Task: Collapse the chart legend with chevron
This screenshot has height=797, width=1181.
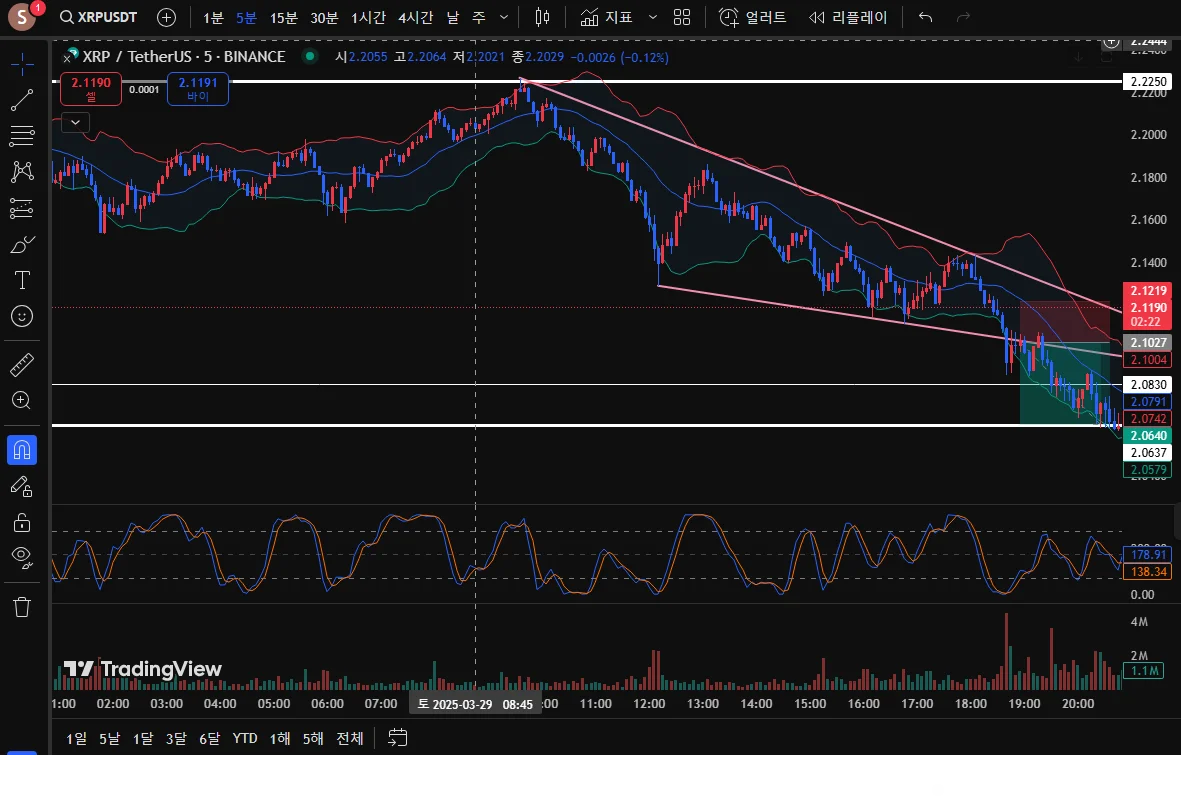Action: click(76, 123)
